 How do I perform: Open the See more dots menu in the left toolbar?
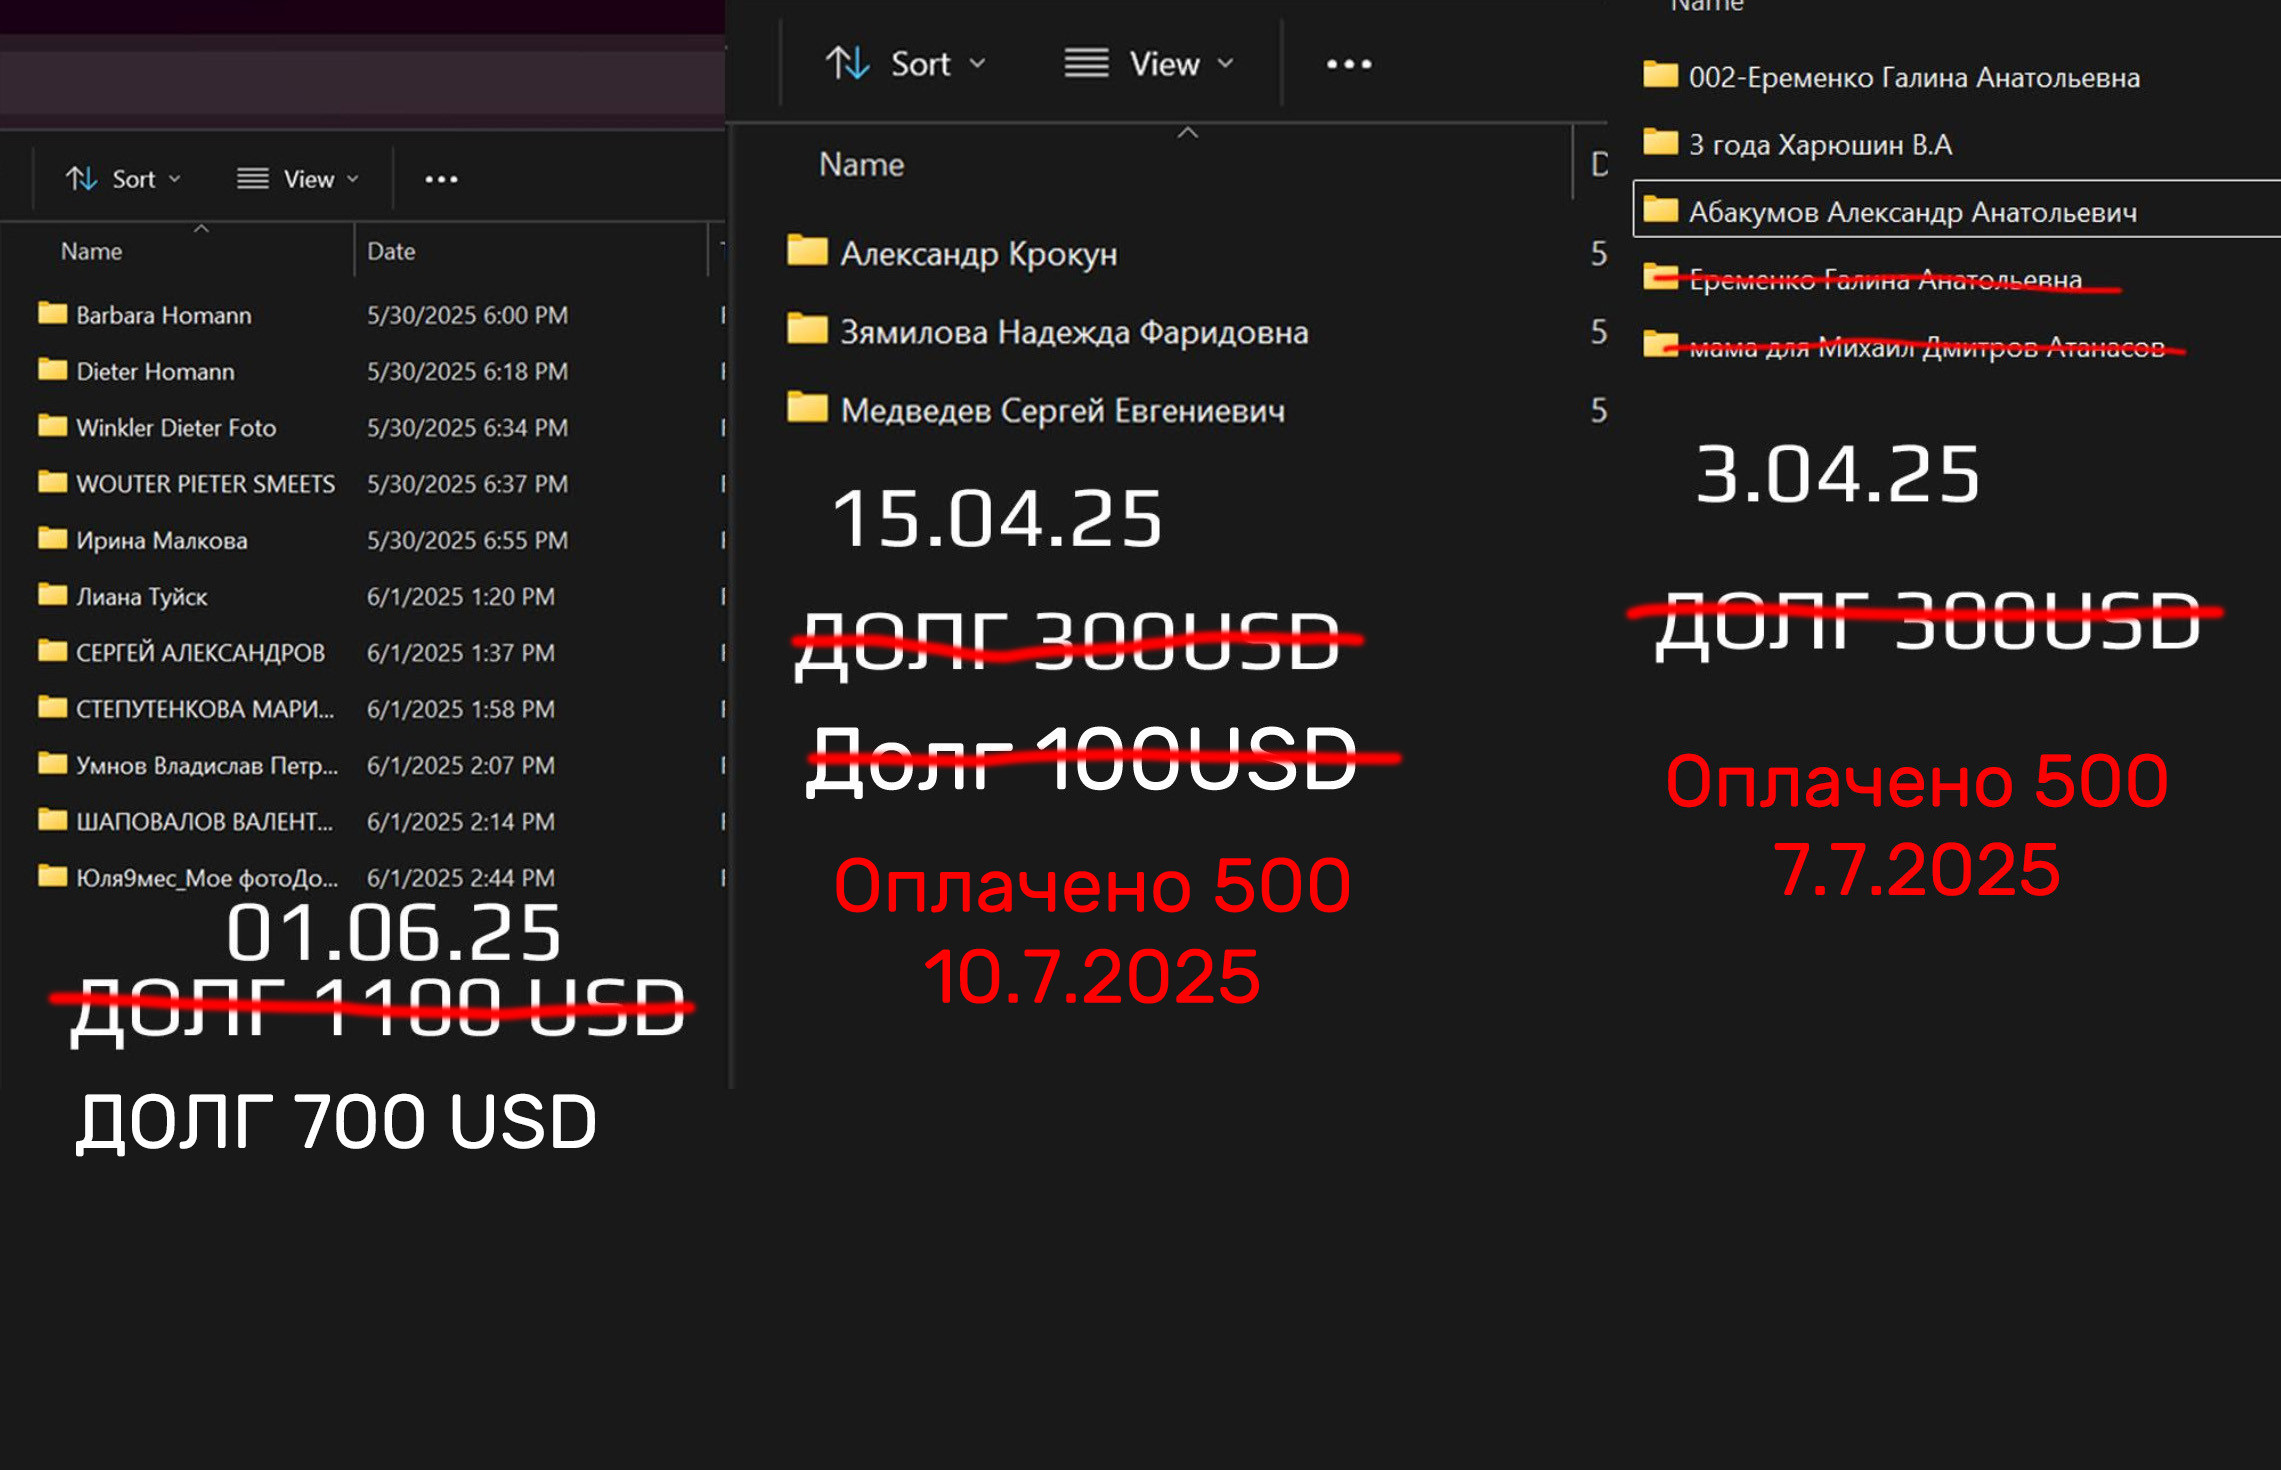click(x=441, y=179)
